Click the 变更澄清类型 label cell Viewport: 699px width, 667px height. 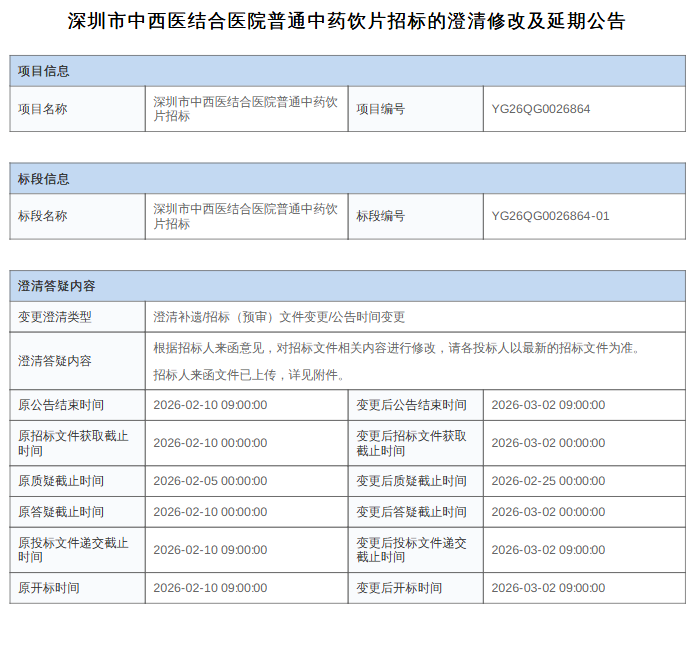coord(55,317)
